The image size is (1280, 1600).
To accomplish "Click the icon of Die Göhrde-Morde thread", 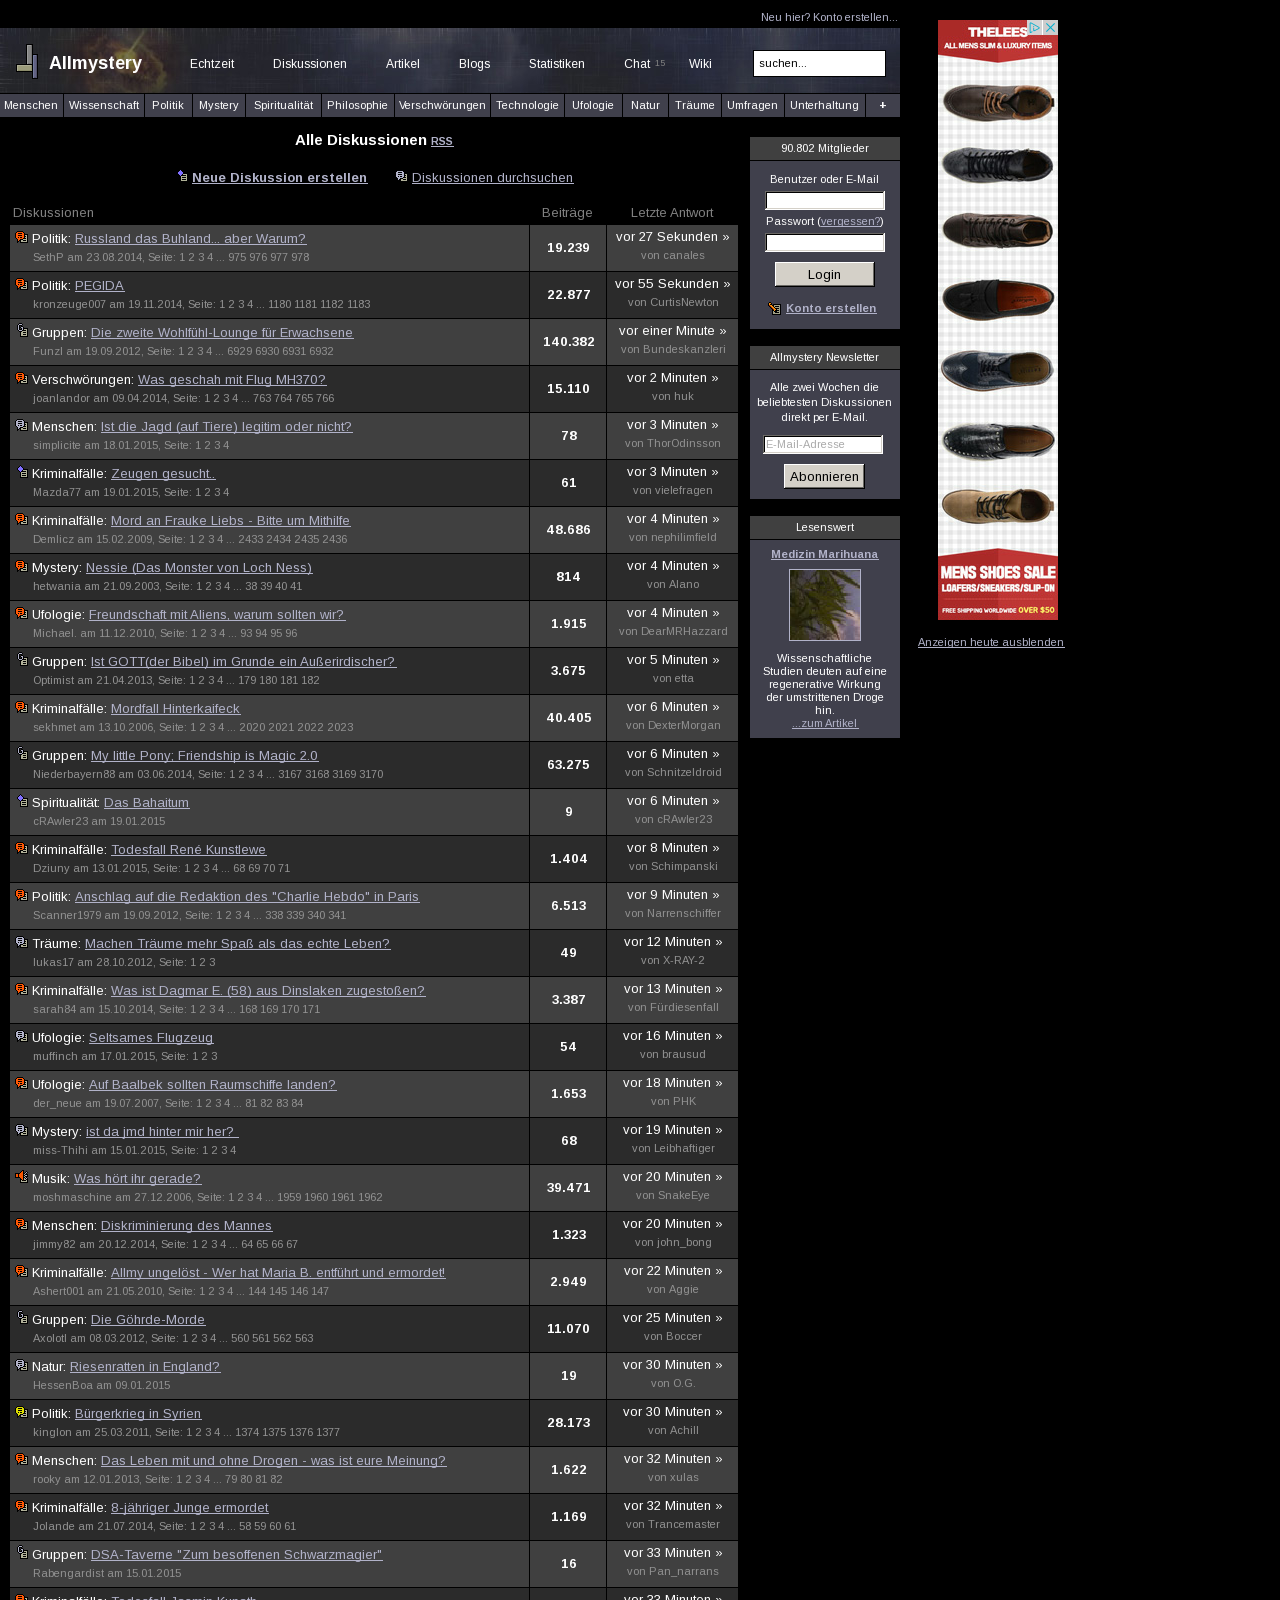I will pos(21,1318).
